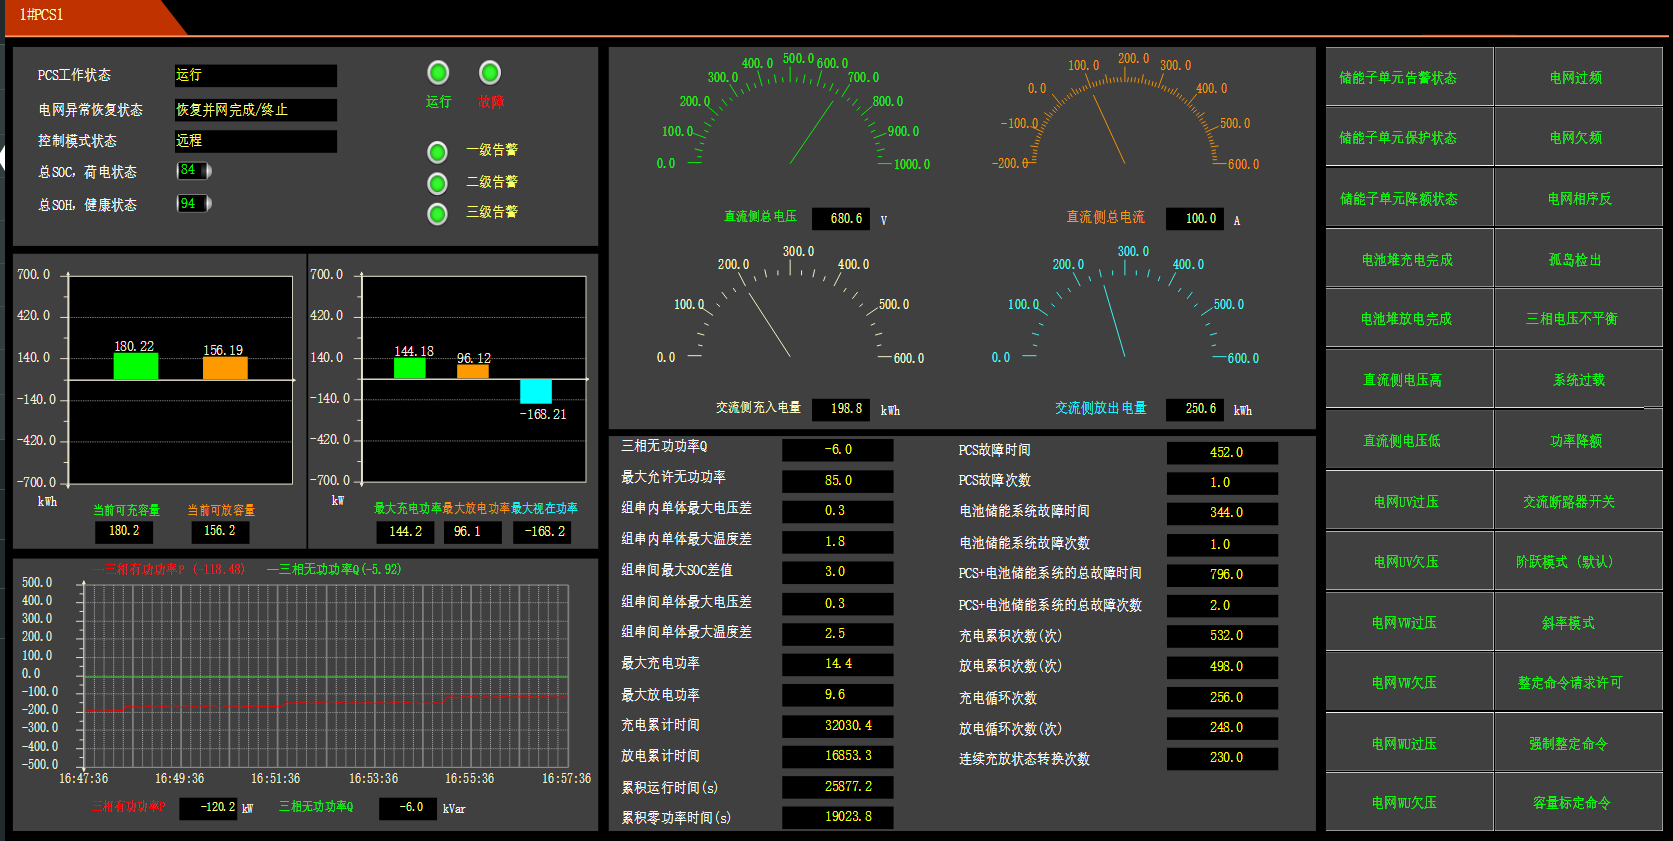
Task: Click the 连续充放状态转换次数 value 230.0
Action: pyautogui.click(x=1222, y=758)
